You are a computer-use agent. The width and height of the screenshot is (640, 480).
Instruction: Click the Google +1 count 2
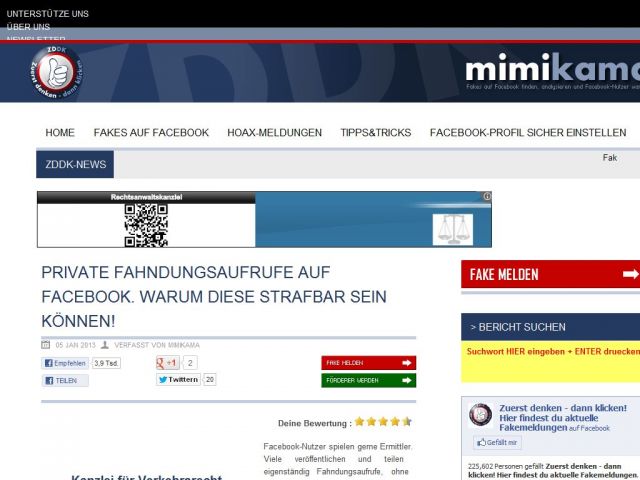[190, 363]
